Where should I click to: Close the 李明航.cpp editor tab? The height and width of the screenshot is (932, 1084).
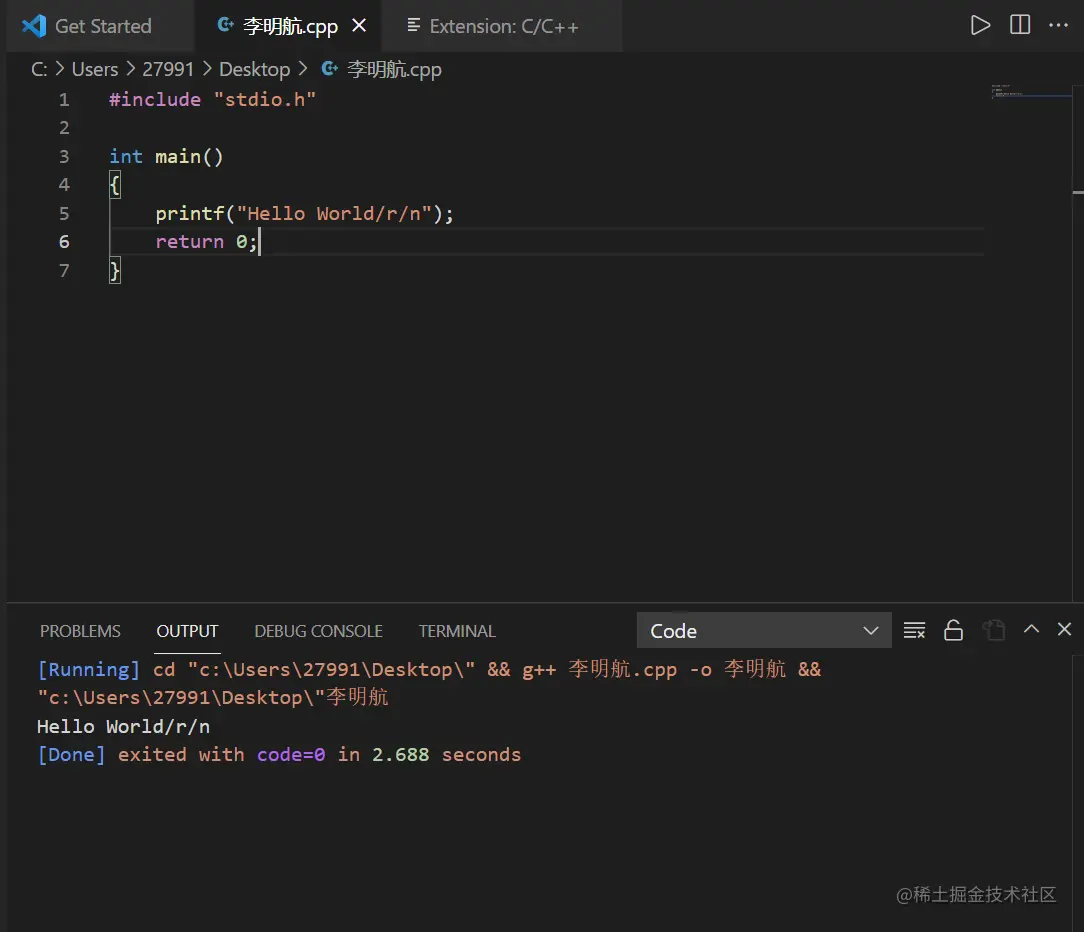pos(359,26)
